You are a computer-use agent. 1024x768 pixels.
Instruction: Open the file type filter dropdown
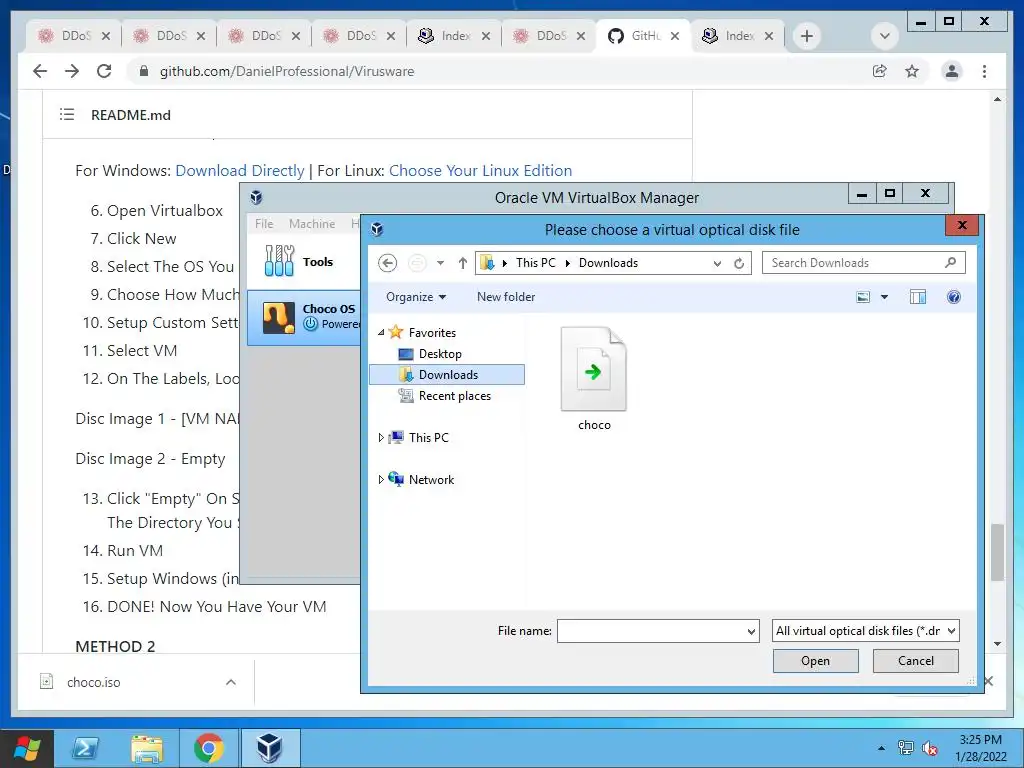865,631
